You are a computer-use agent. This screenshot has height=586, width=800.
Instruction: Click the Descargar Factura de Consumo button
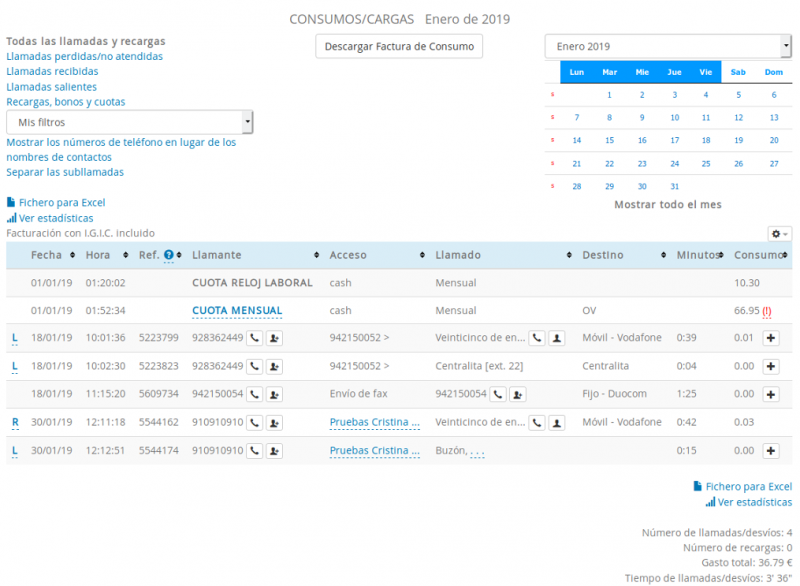click(399, 46)
